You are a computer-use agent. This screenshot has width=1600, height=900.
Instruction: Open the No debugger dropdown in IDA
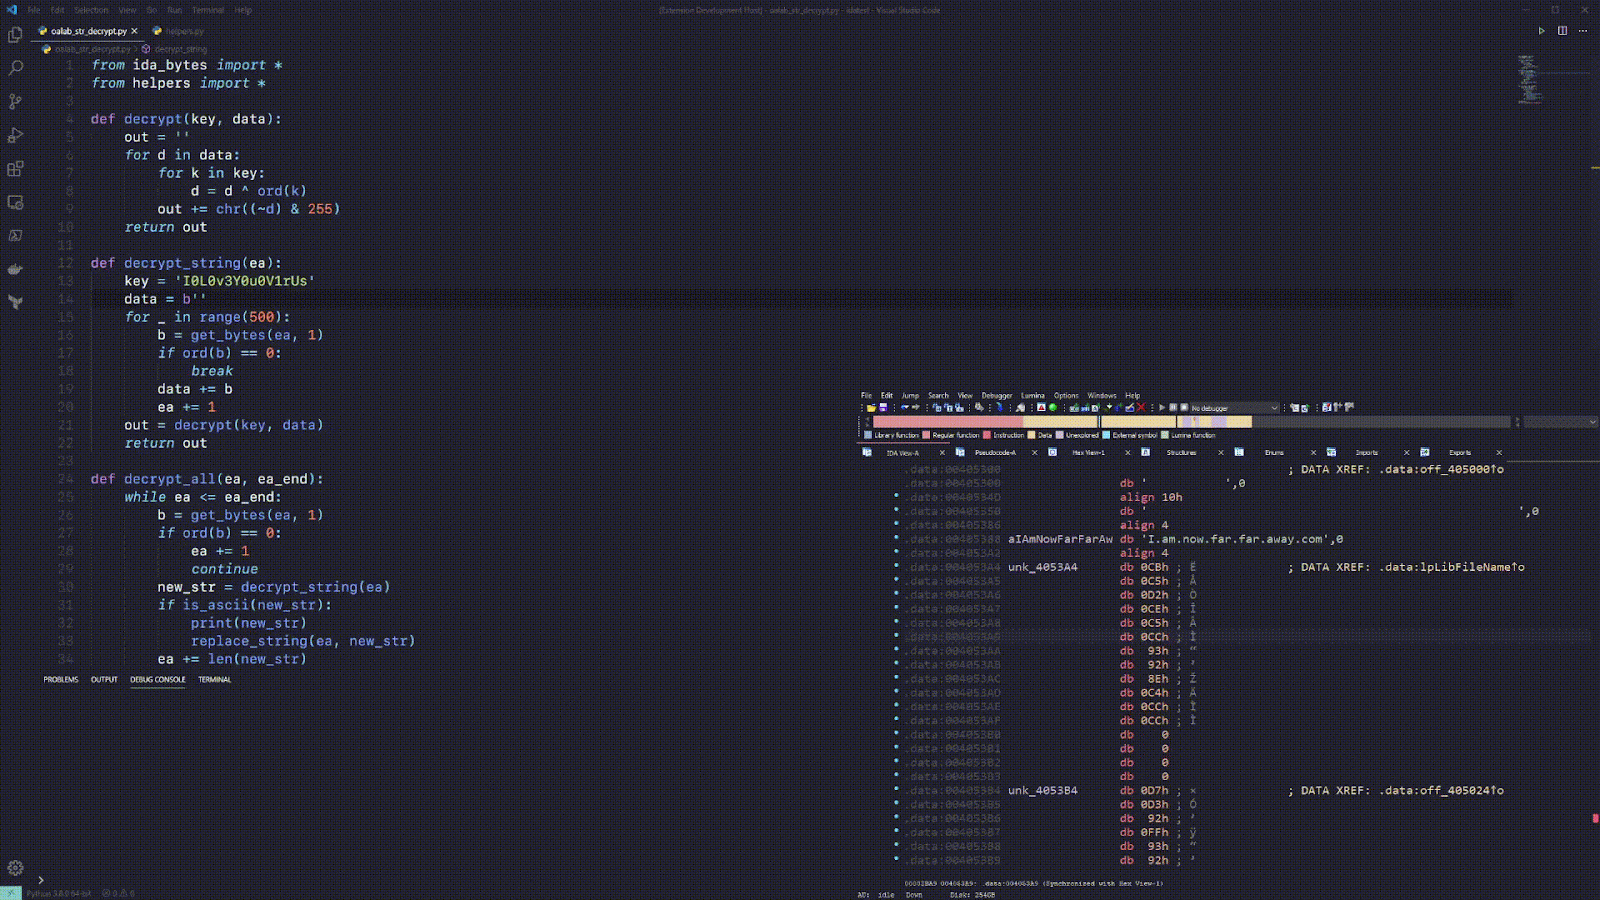point(1230,408)
